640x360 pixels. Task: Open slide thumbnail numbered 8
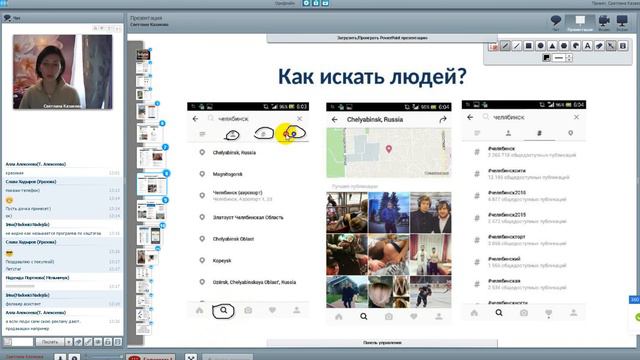point(151,184)
